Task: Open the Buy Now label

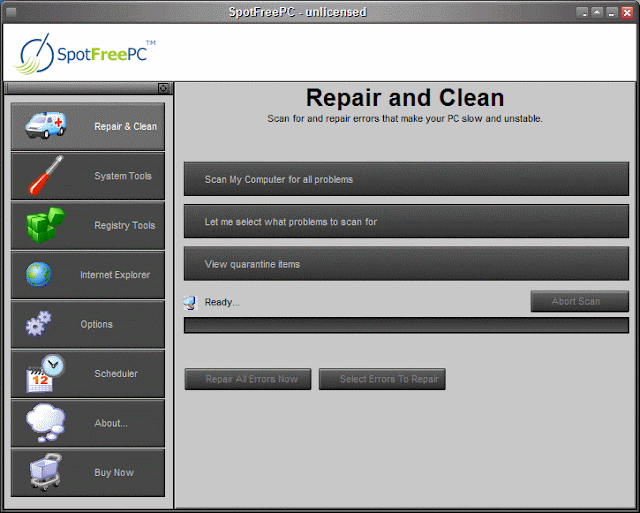Action: (114, 473)
